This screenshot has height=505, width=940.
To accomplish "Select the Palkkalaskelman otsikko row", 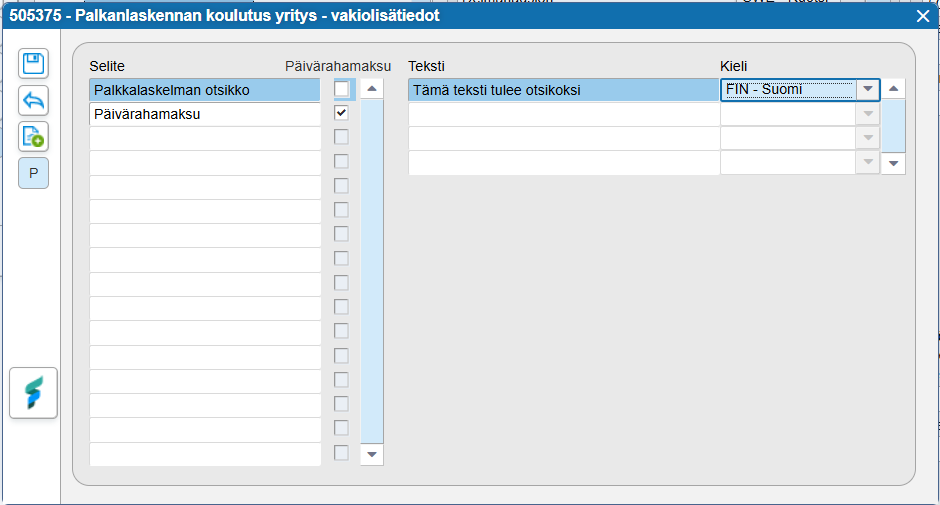I will click(x=205, y=90).
